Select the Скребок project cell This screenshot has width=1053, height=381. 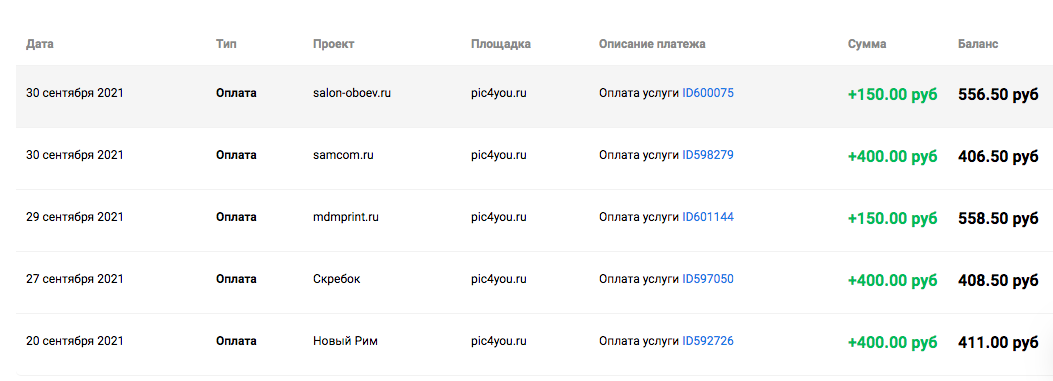336,279
